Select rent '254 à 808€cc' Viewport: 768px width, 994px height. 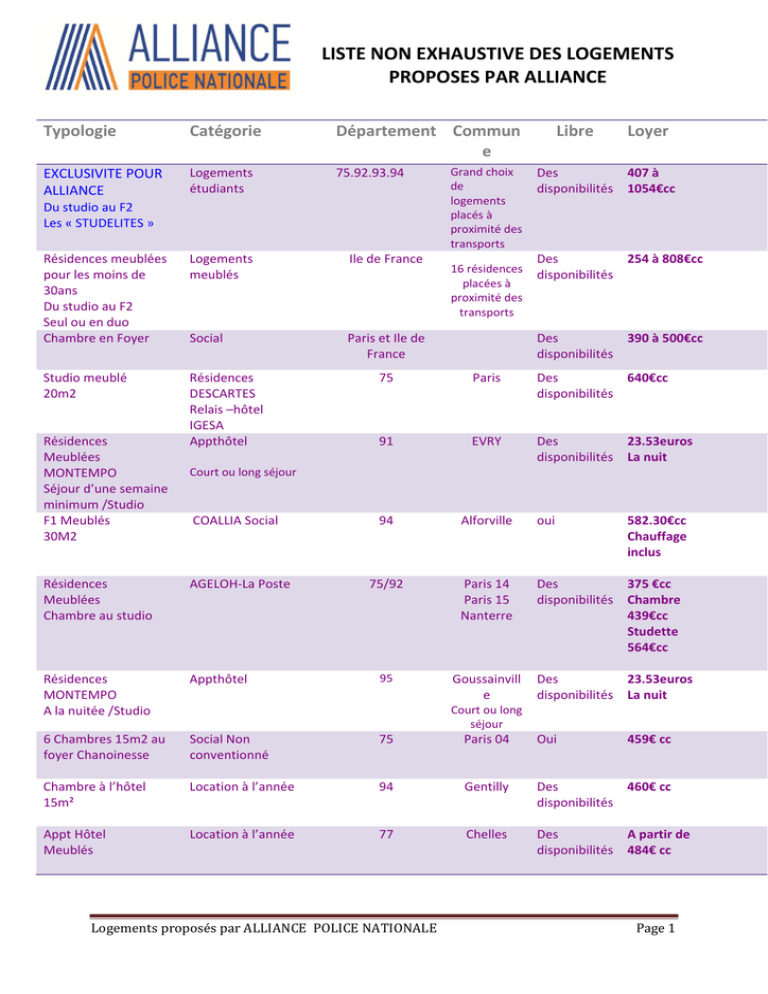pyautogui.click(x=665, y=259)
